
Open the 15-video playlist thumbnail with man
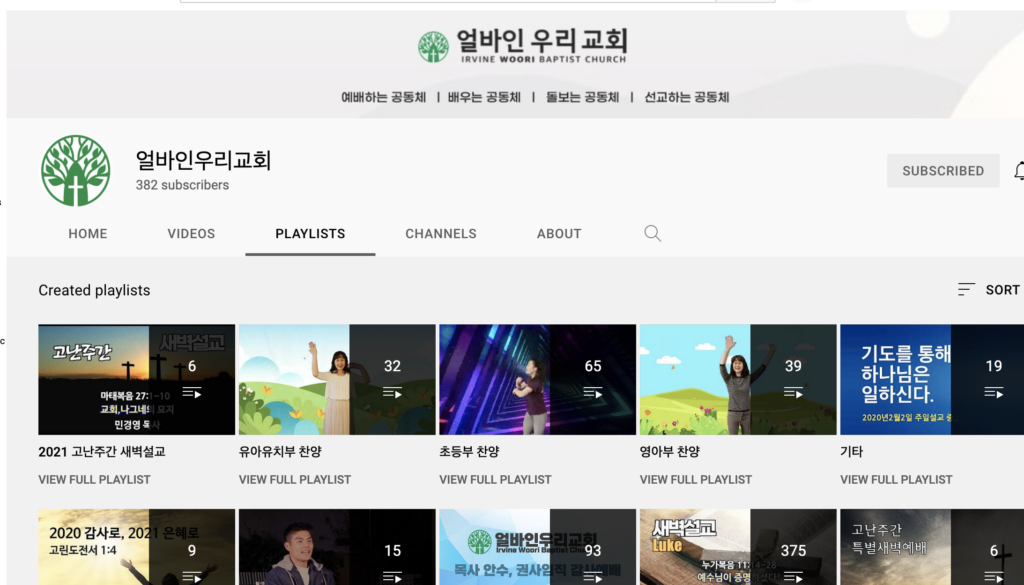tap(337, 547)
